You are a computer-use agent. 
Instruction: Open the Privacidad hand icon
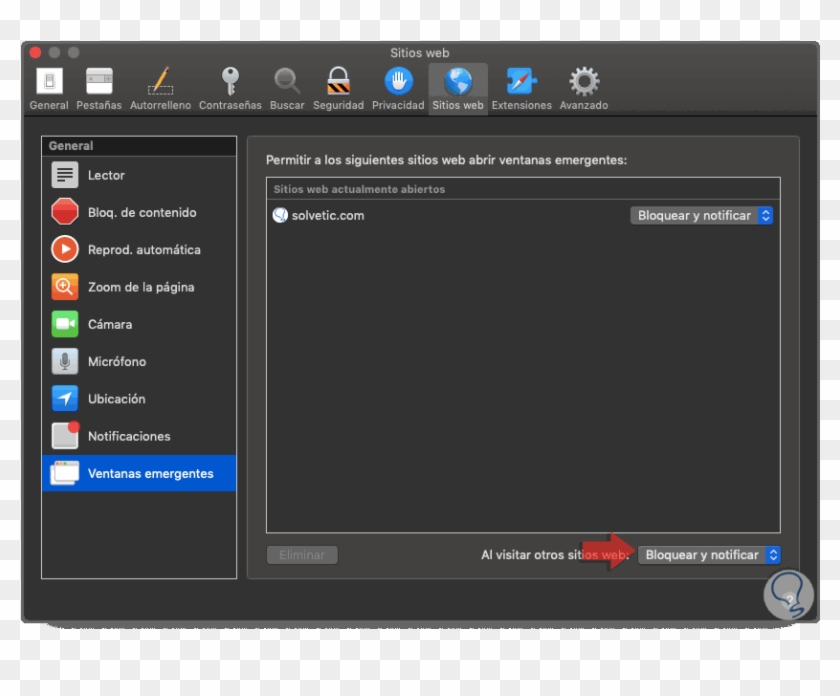[x=398, y=82]
